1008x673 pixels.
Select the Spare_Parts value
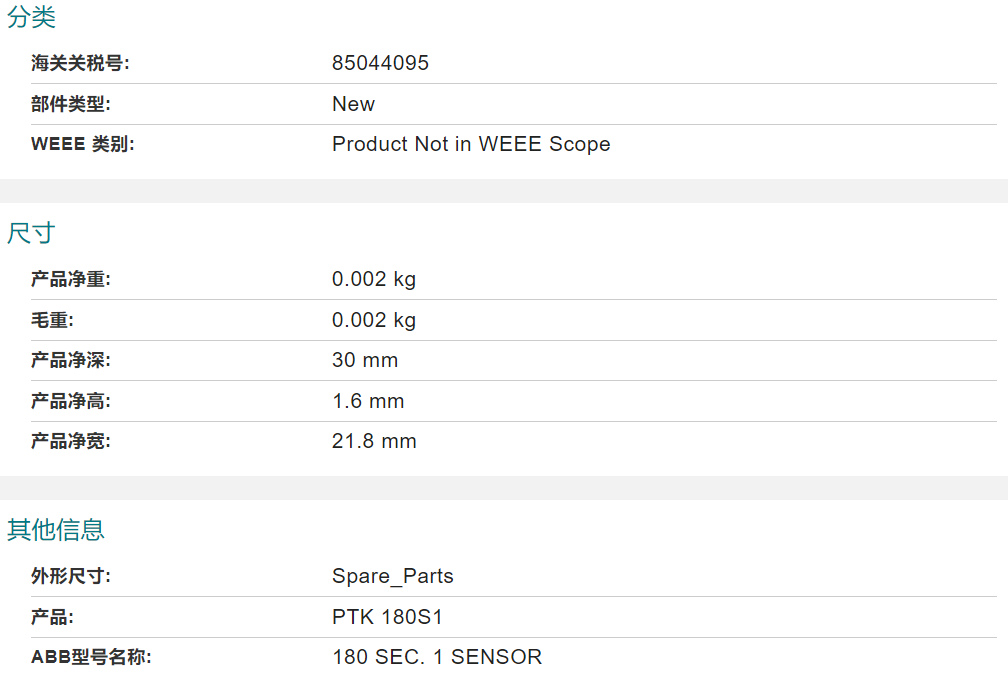[x=393, y=576]
